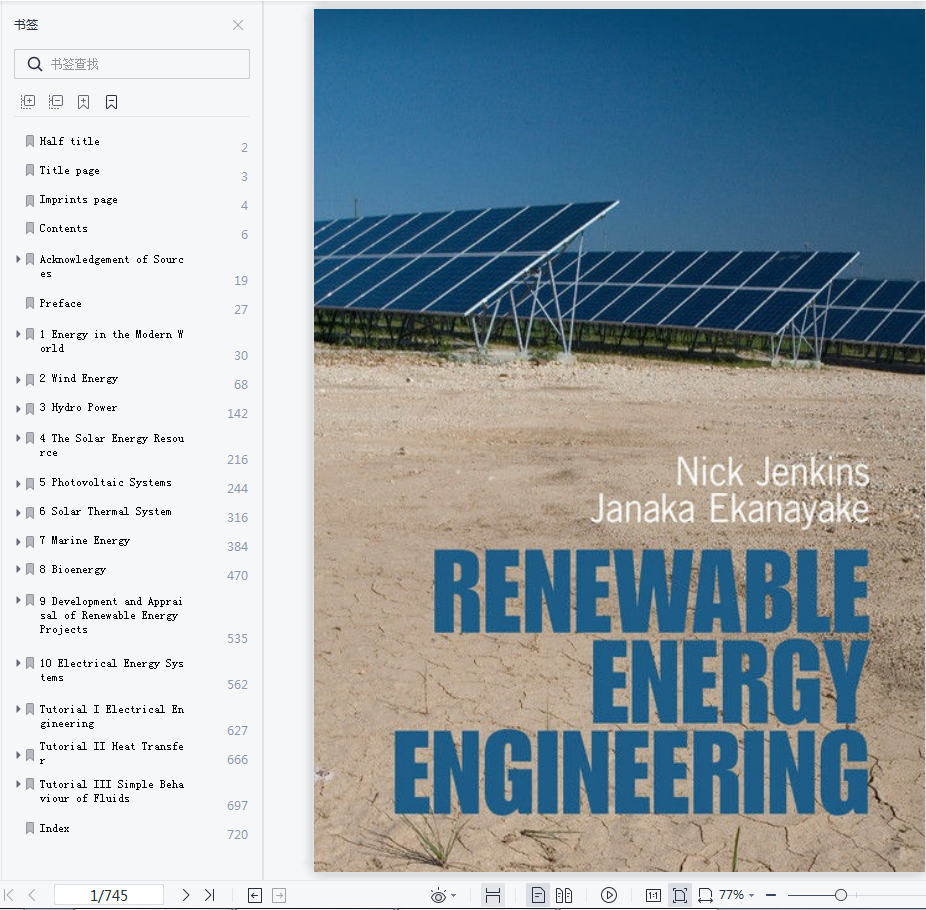
Task: Open the Imprints page bookmark
Action: tap(78, 200)
